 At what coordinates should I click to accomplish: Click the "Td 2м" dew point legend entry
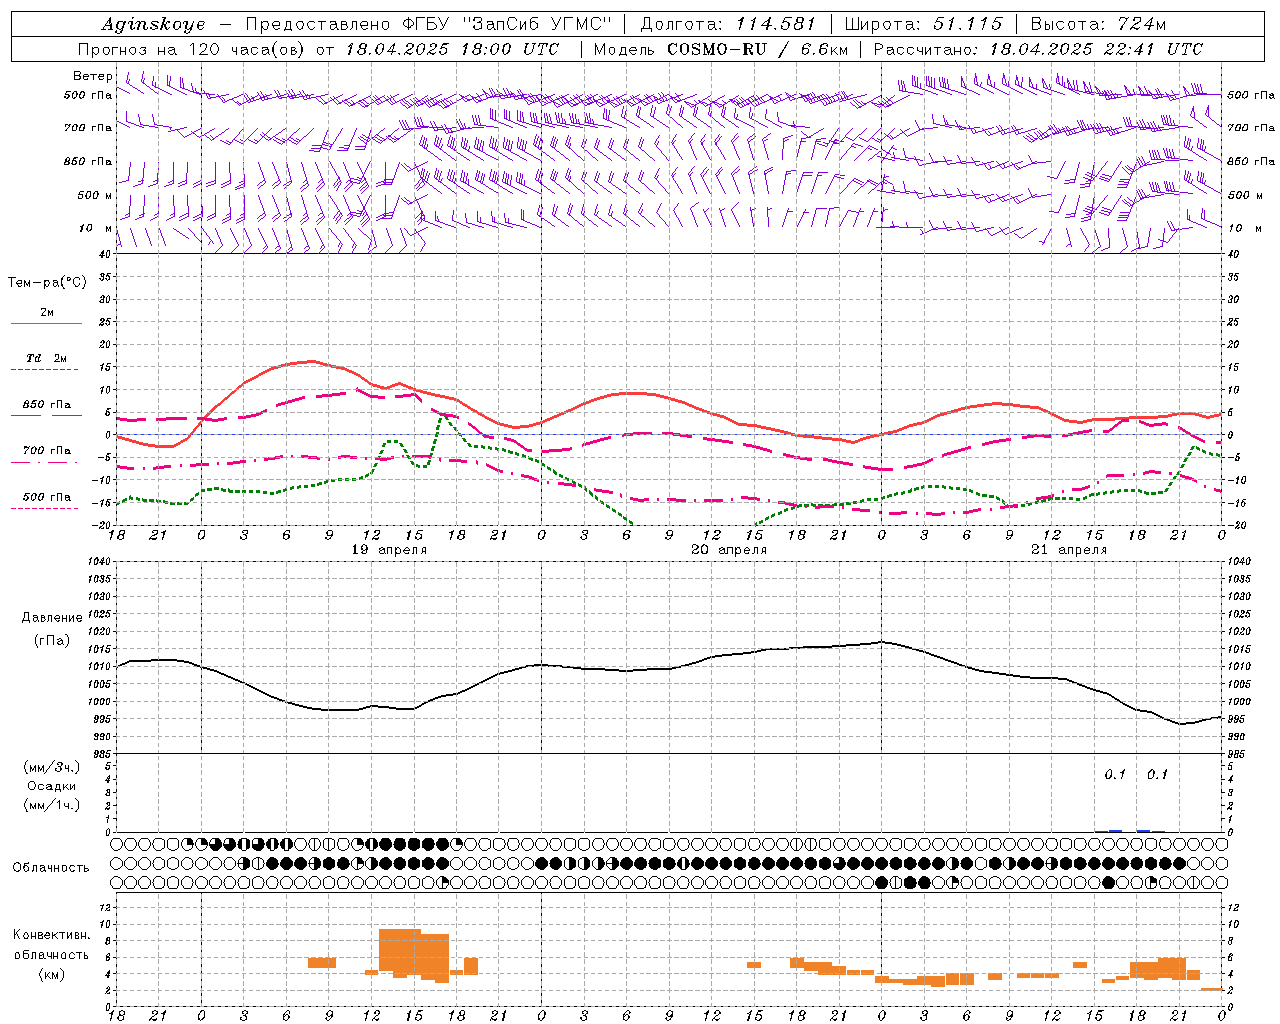click(x=47, y=358)
